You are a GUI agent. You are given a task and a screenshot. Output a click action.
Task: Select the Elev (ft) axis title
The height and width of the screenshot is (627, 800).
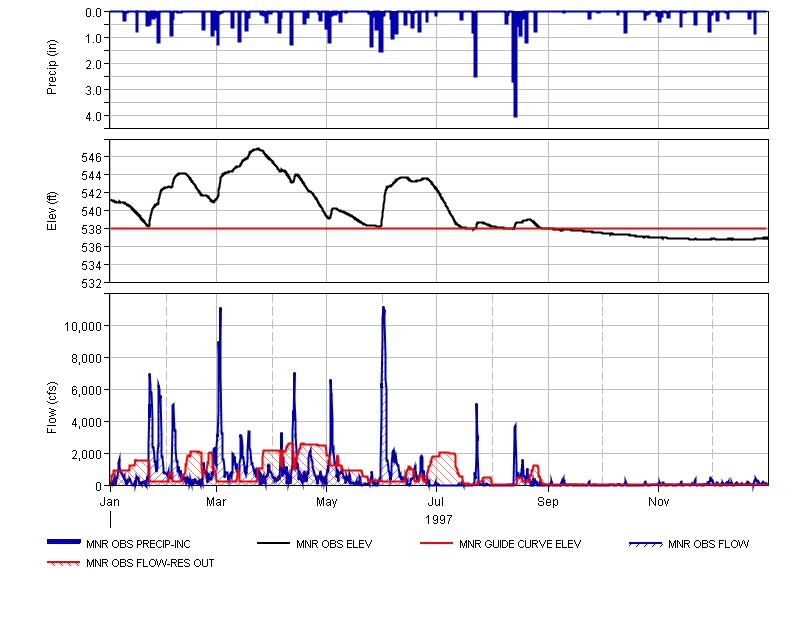pyautogui.click(x=52, y=211)
